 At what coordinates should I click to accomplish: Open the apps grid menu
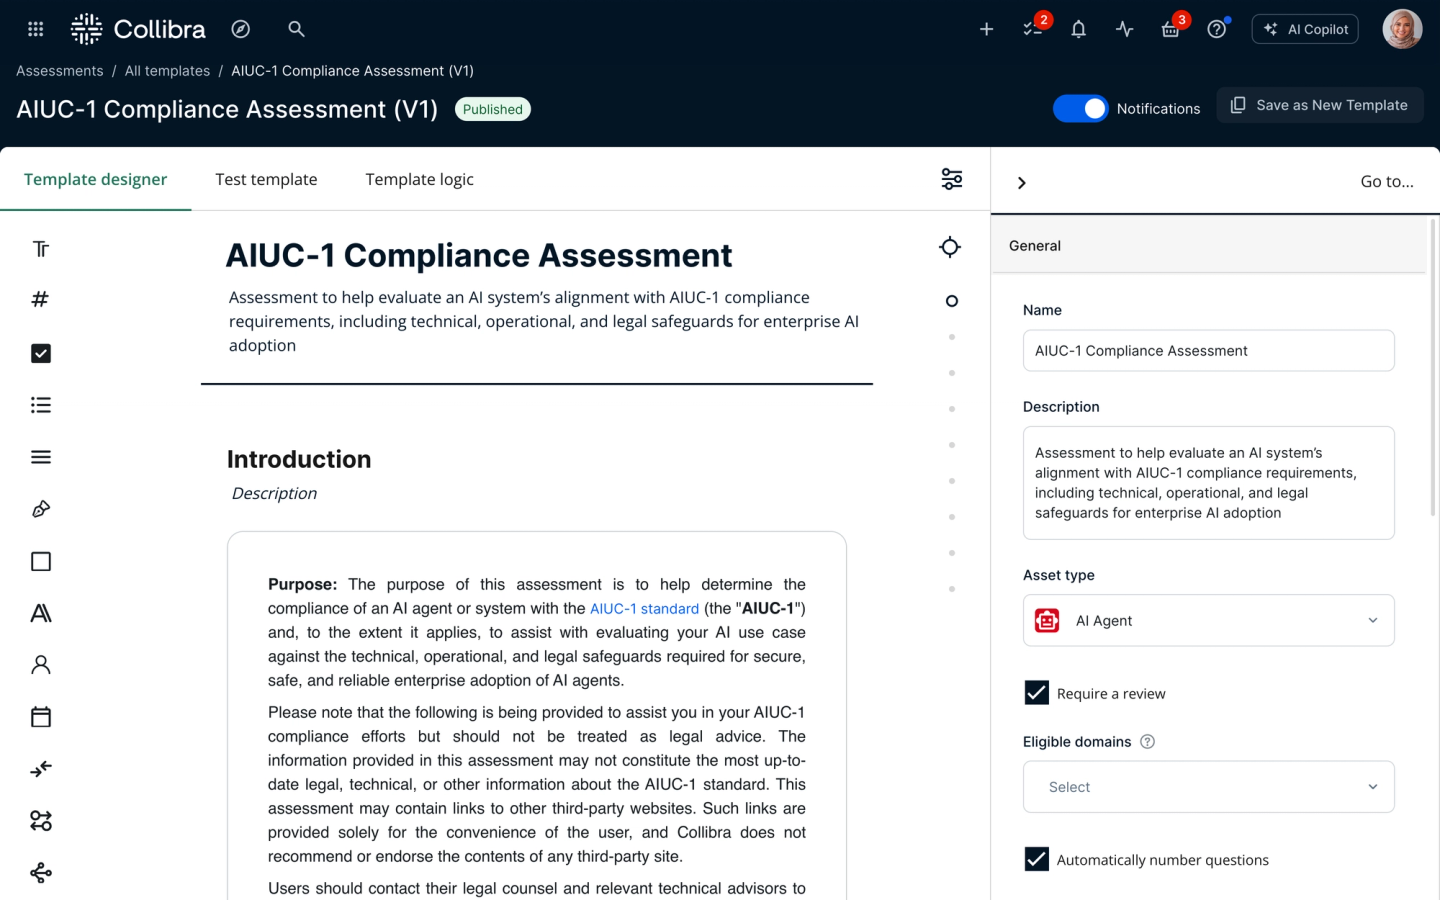36,29
